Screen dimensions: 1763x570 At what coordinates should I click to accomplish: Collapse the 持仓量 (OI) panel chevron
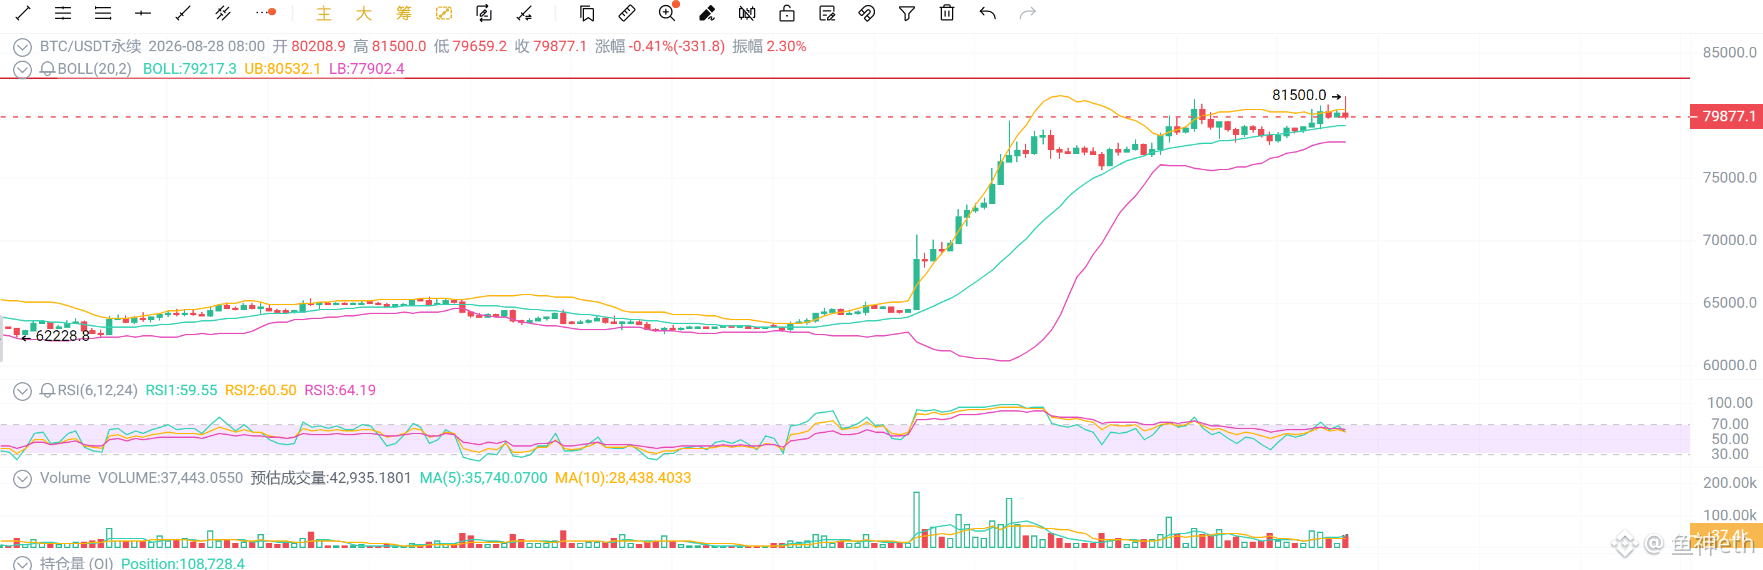[22, 564]
